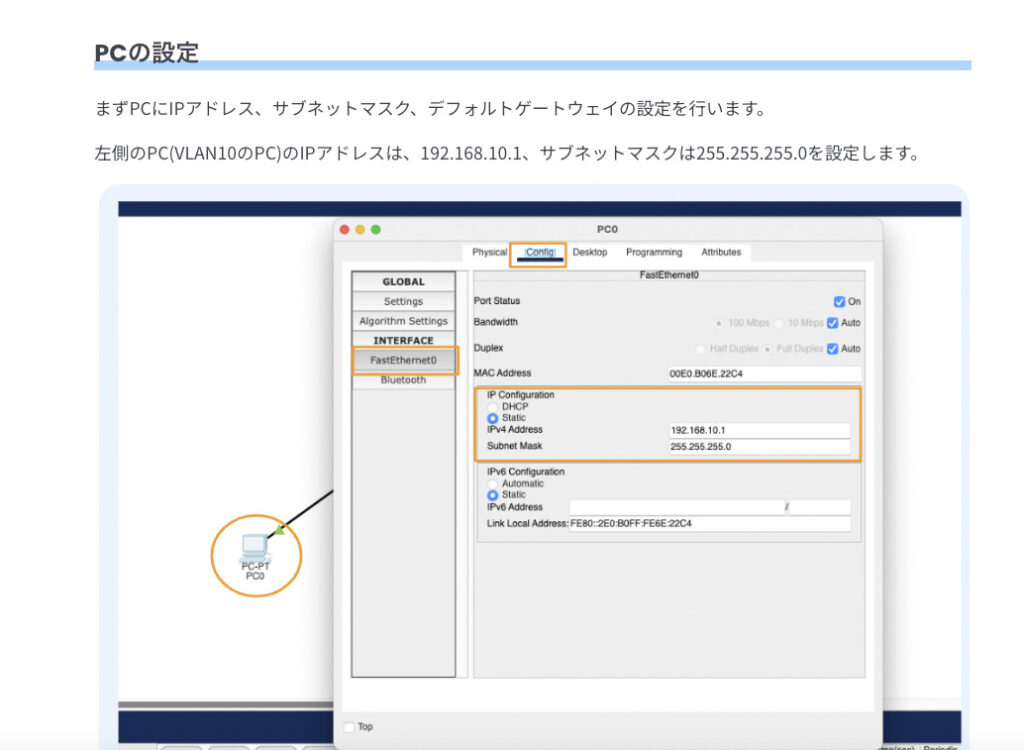The width and height of the screenshot is (1024, 750).
Task: Click the PC0 computer icon in workspace
Action: [x=254, y=546]
